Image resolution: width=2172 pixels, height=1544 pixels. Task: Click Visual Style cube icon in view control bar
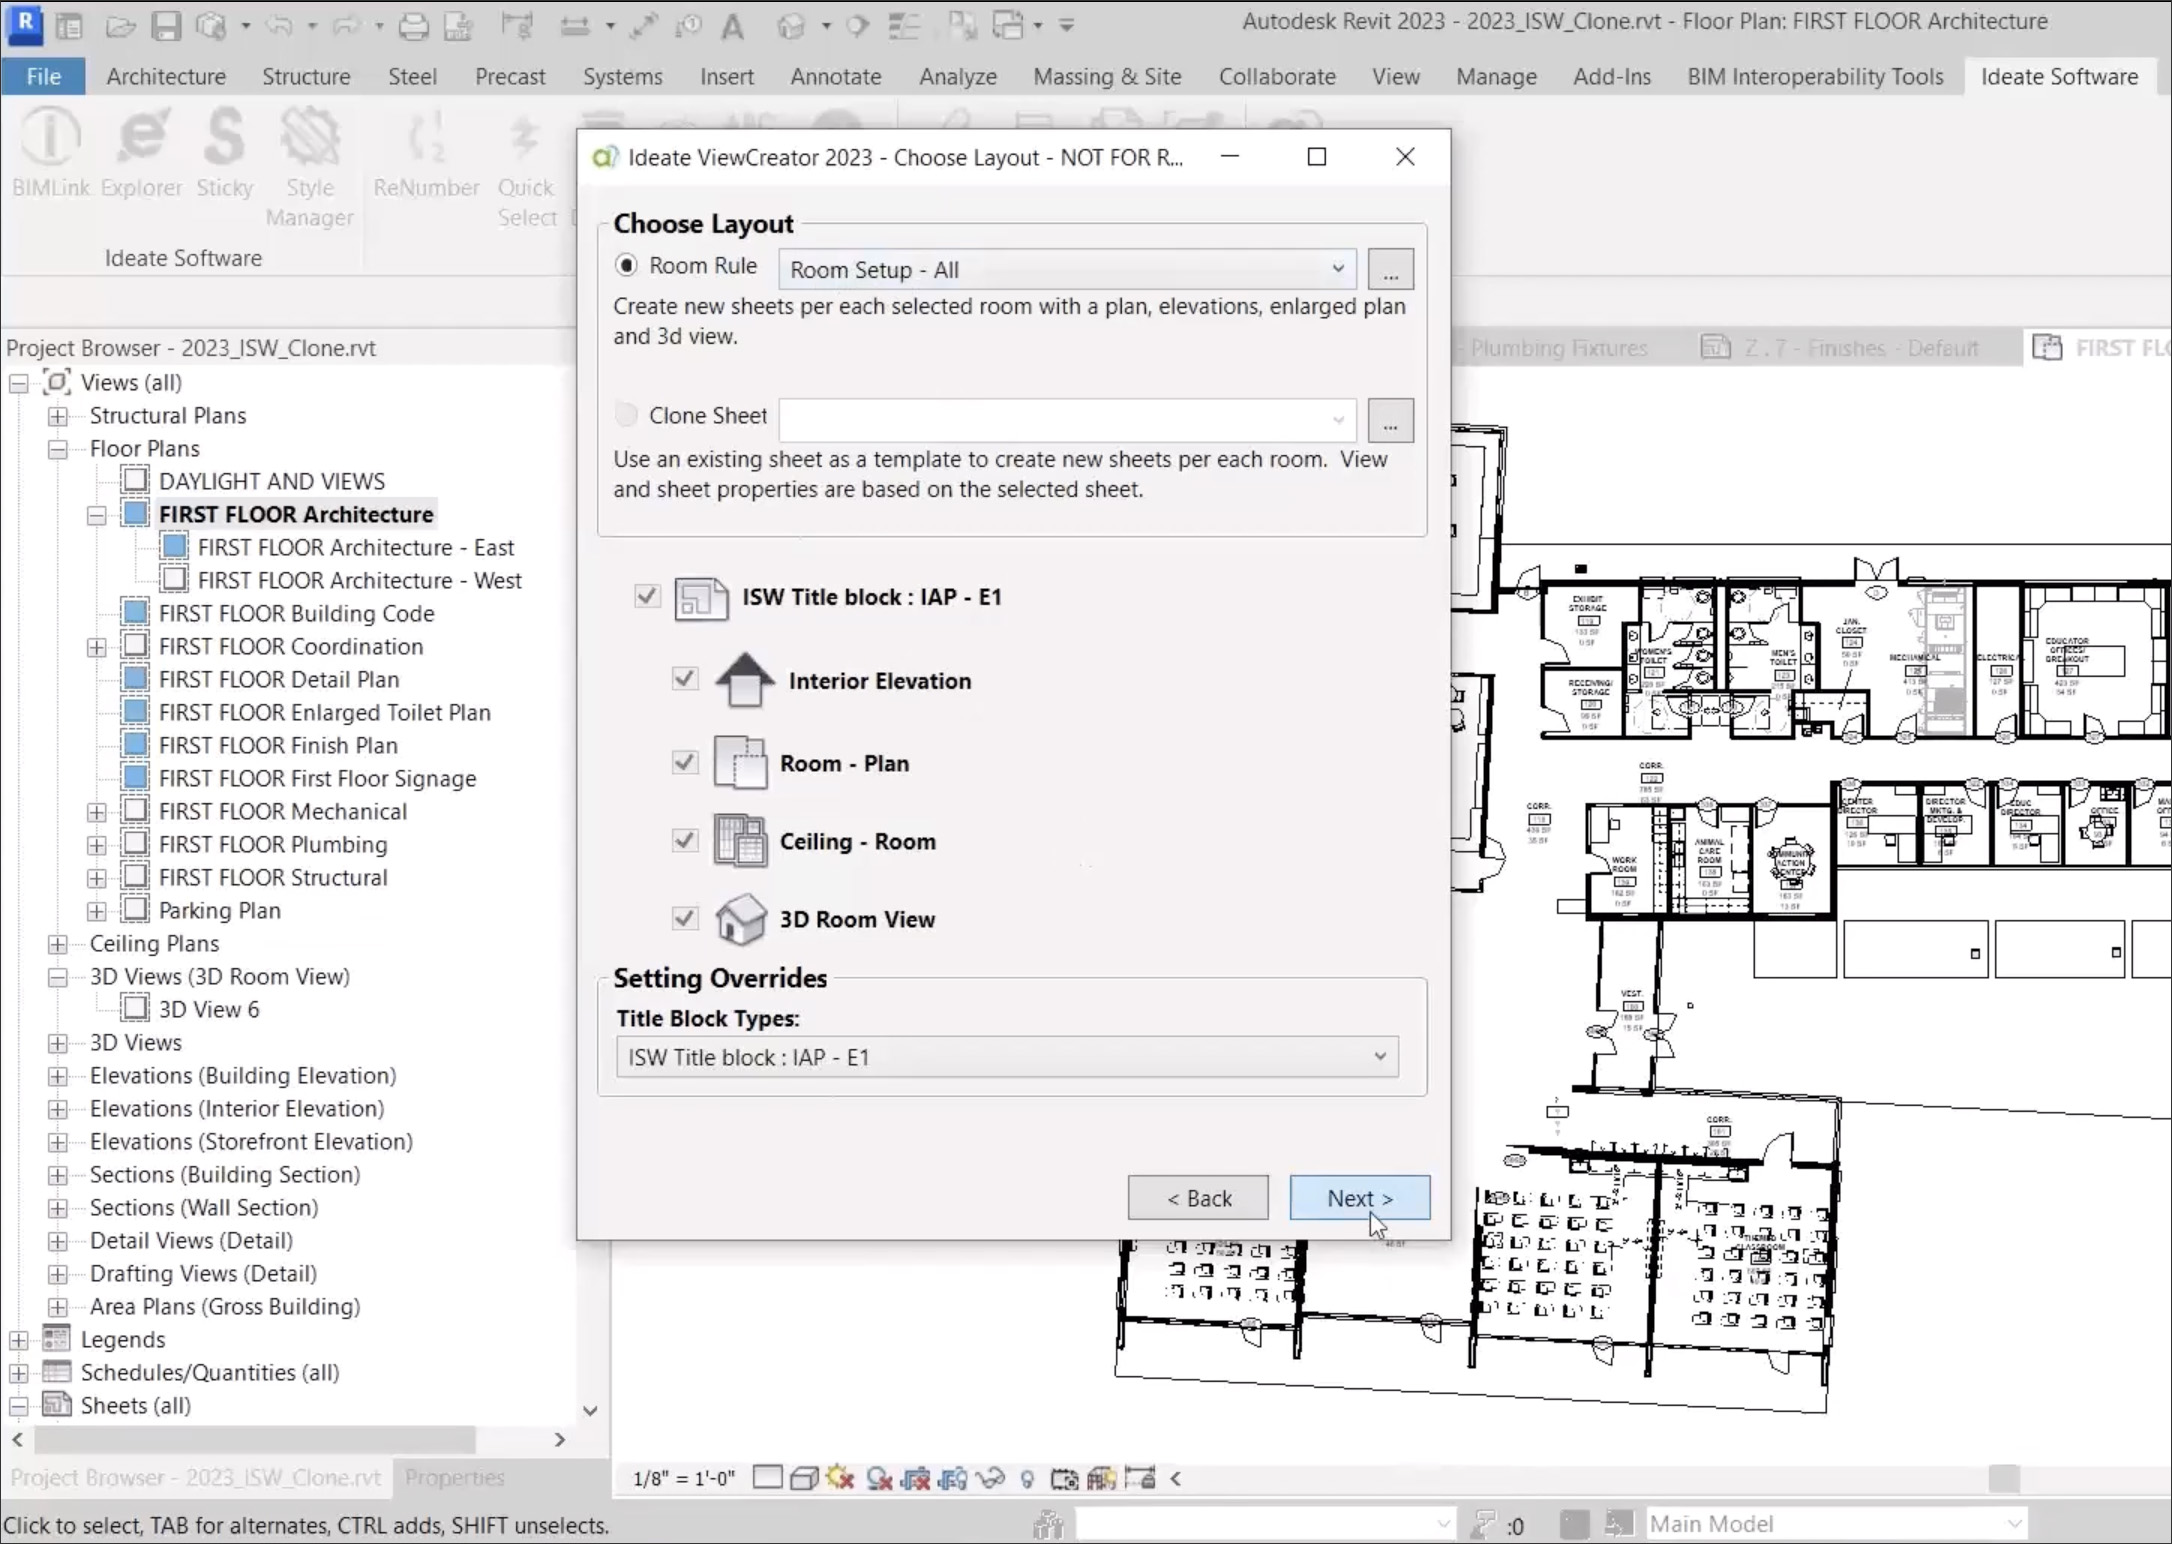coord(804,1478)
